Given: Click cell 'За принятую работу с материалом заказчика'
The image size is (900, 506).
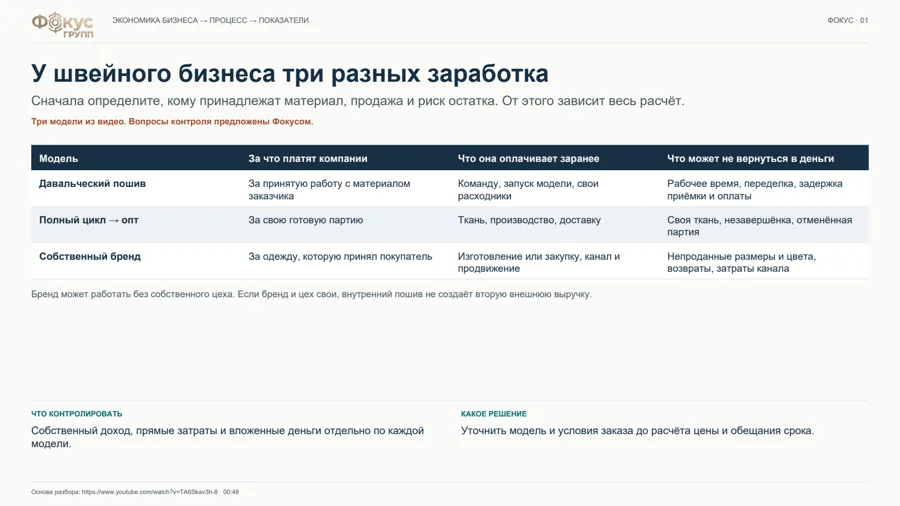Looking at the screenshot, I should tap(329, 189).
